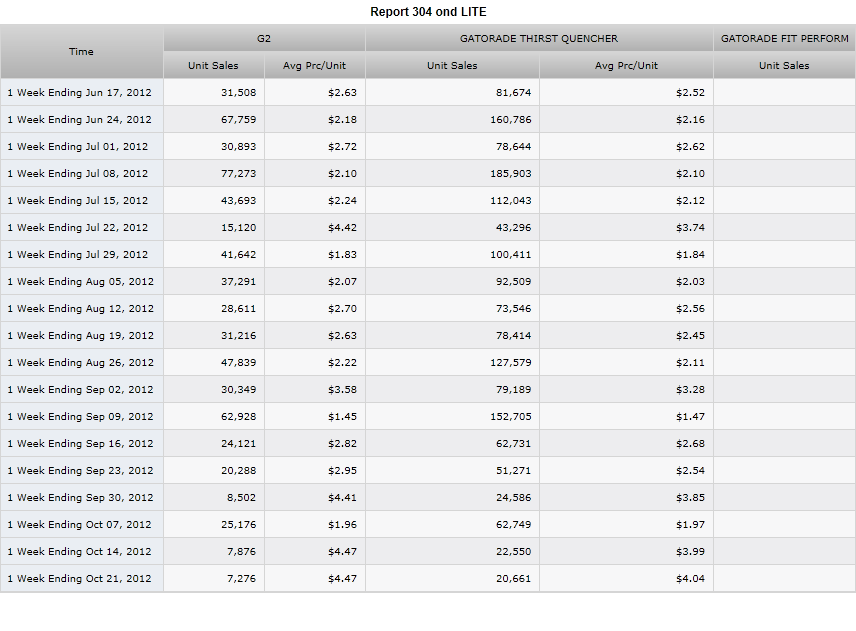The width and height of the screenshot is (856, 631).
Task: Select row '1 Week Ending Jul 22, 2012'
Action: point(428,228)
